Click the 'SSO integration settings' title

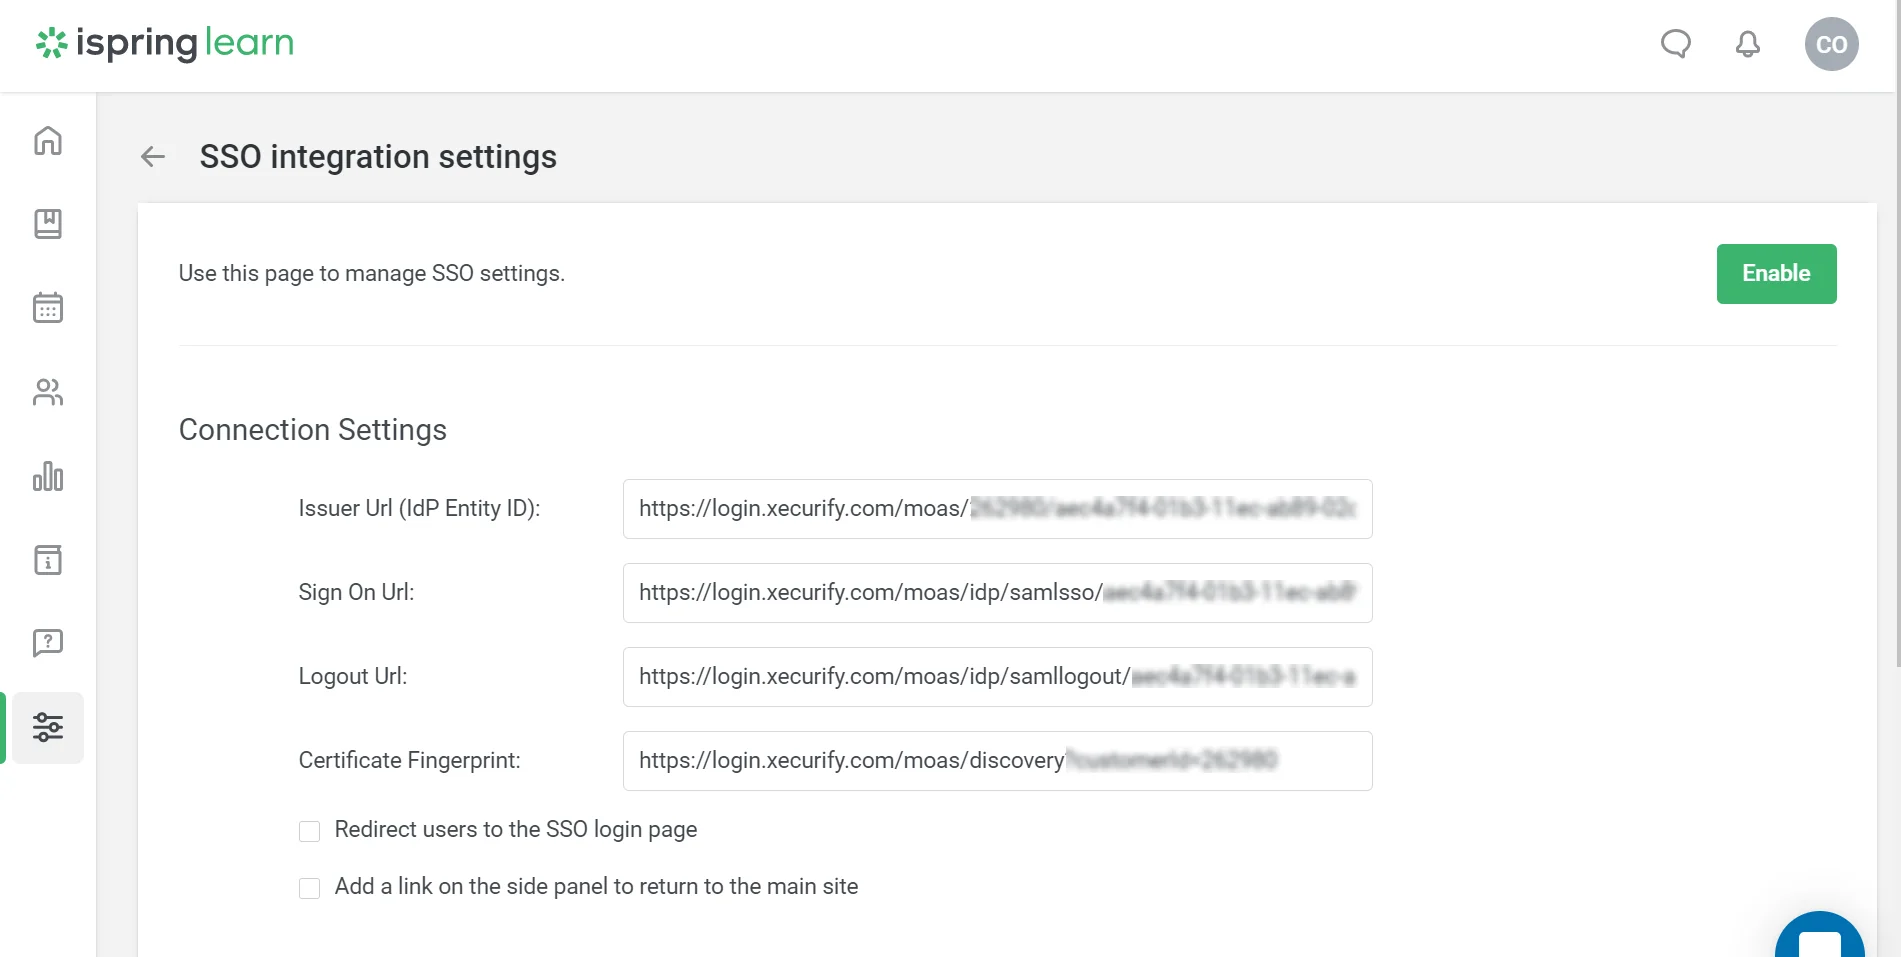378,157
